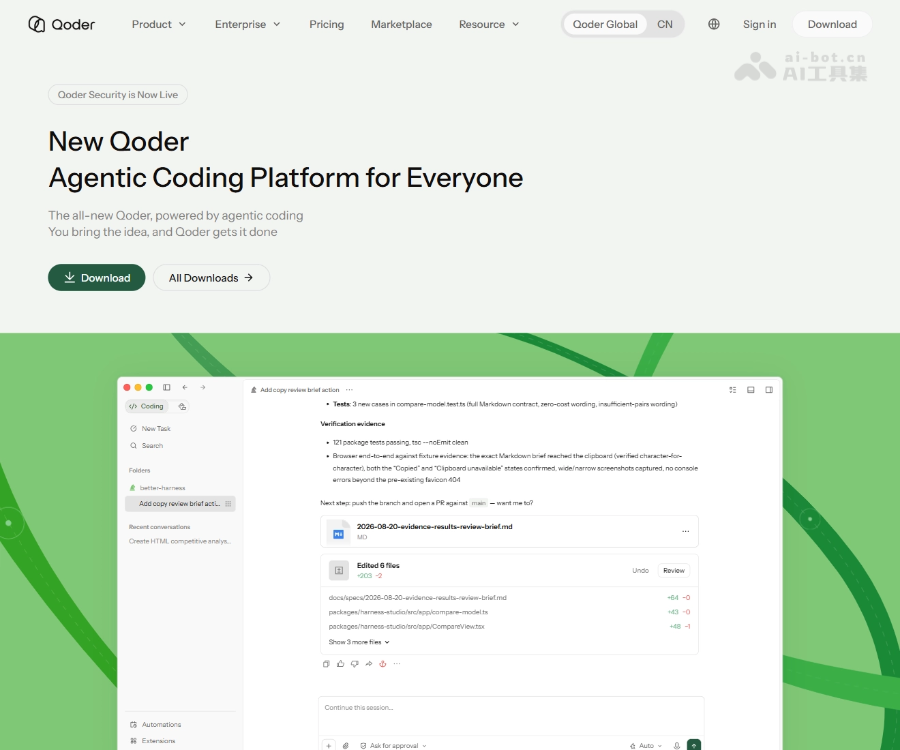Toggle the right side panel layout icon
The width and height of the screenshot is (900, 750).
[769, 390]
